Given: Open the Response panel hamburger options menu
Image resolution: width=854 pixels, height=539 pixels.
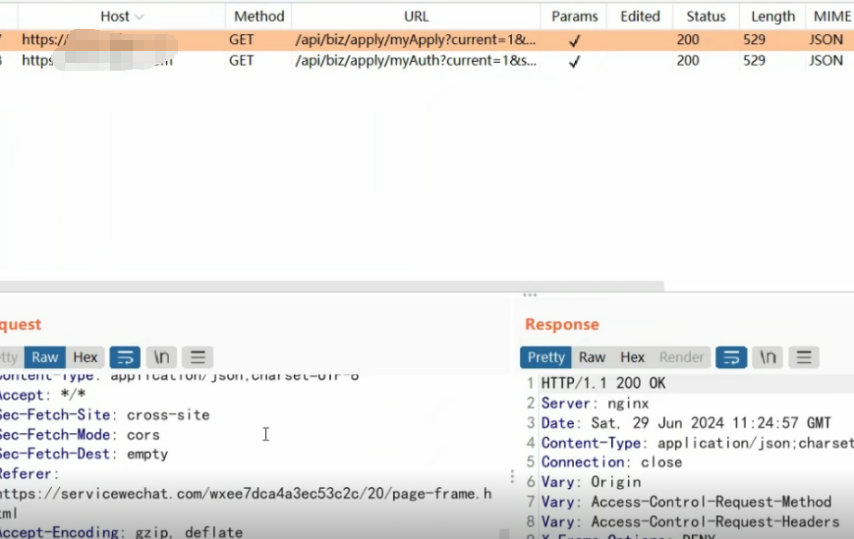Looking at the screenshot, I should [x=803, y=357].
